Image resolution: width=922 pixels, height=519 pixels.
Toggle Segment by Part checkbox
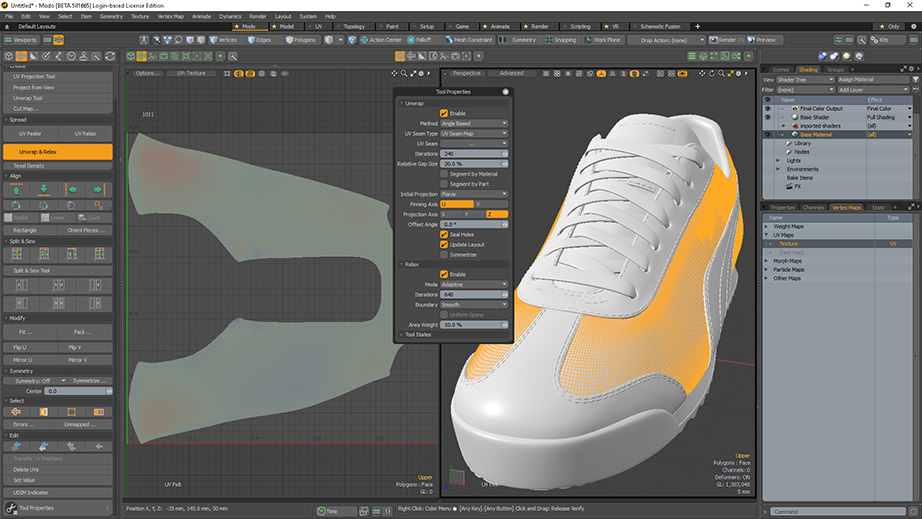pyautogui.click(x=444, y=184)
